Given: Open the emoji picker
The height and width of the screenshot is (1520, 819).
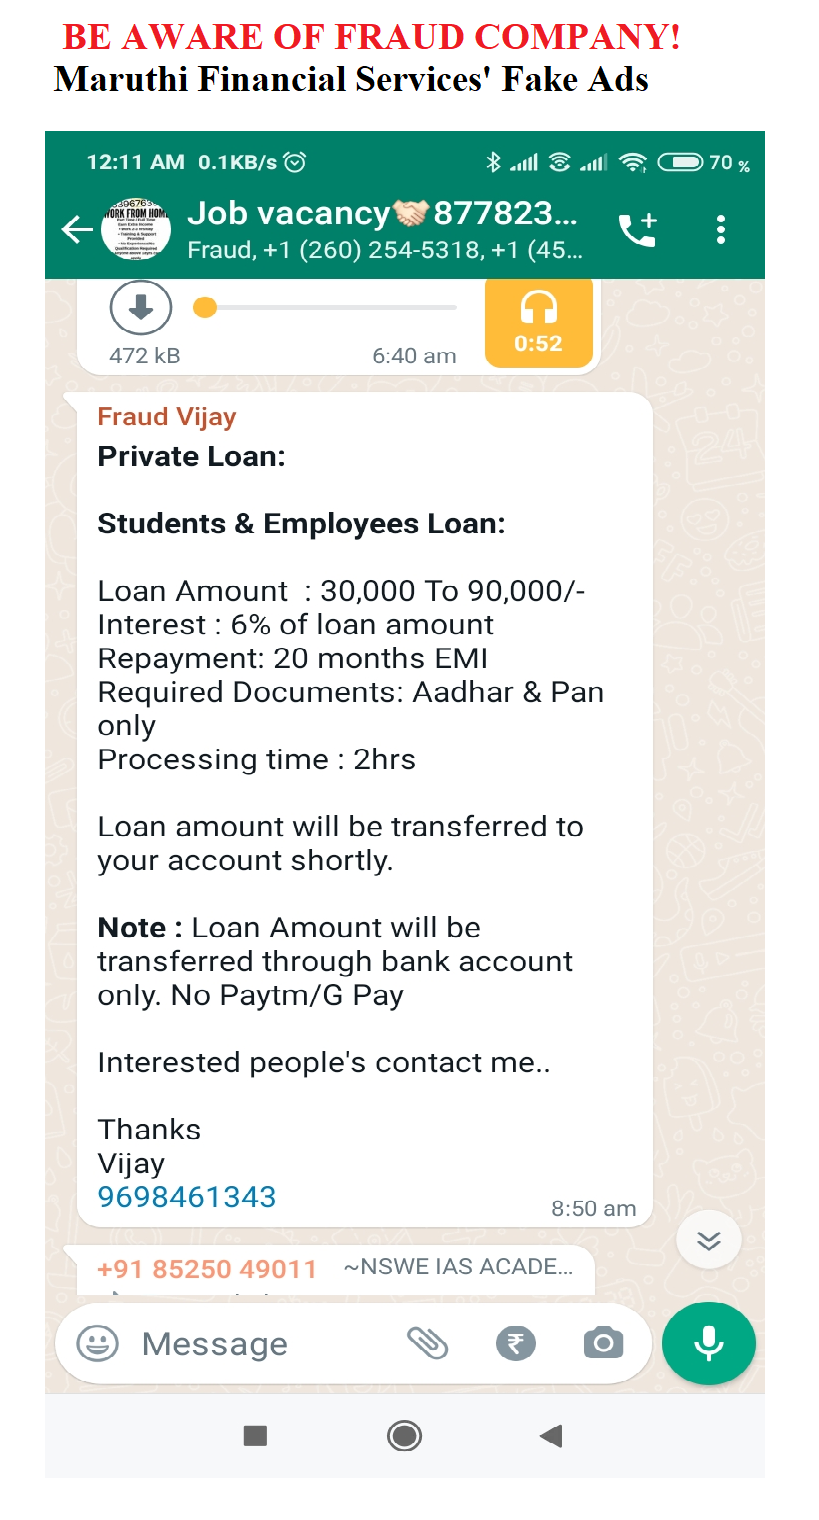Looking at the screenshot, I should 97,1343.
